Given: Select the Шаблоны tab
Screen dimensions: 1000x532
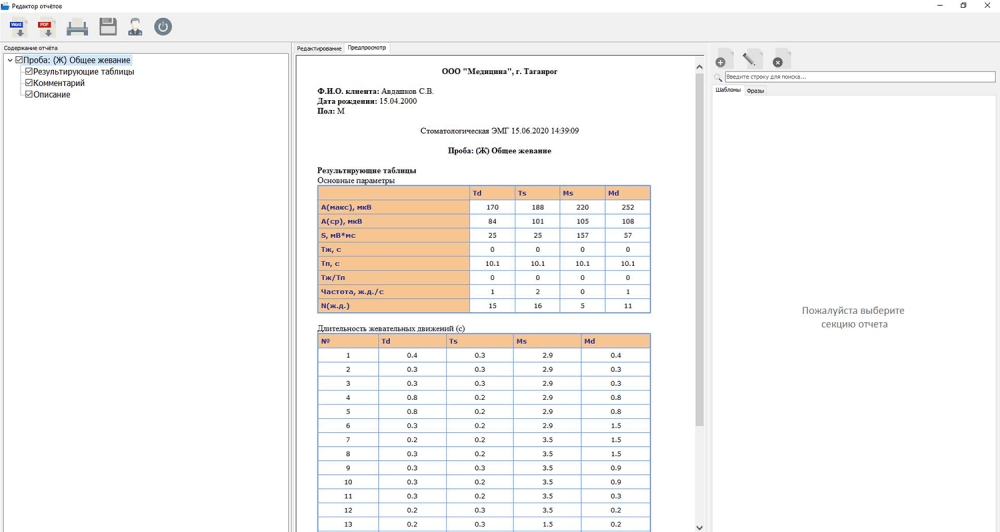Looking at the screenshot, I should tap(727, 90).
